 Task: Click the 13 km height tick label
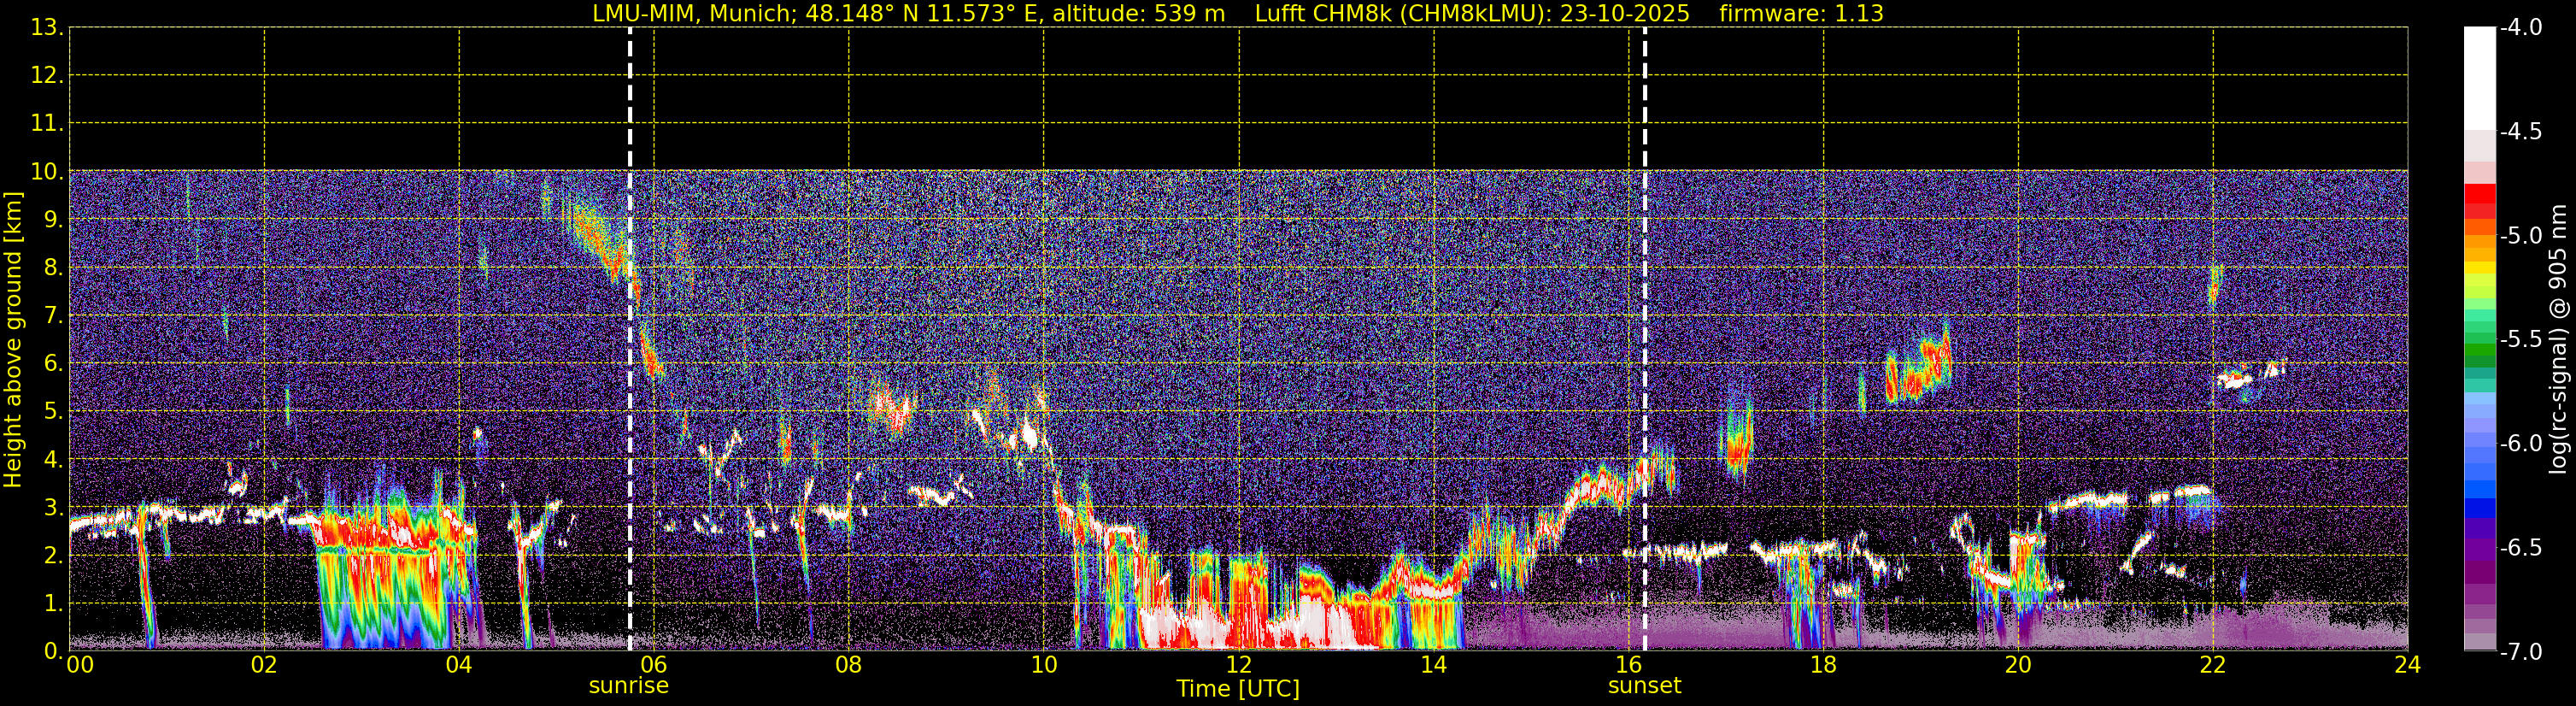tap(47, 28)
